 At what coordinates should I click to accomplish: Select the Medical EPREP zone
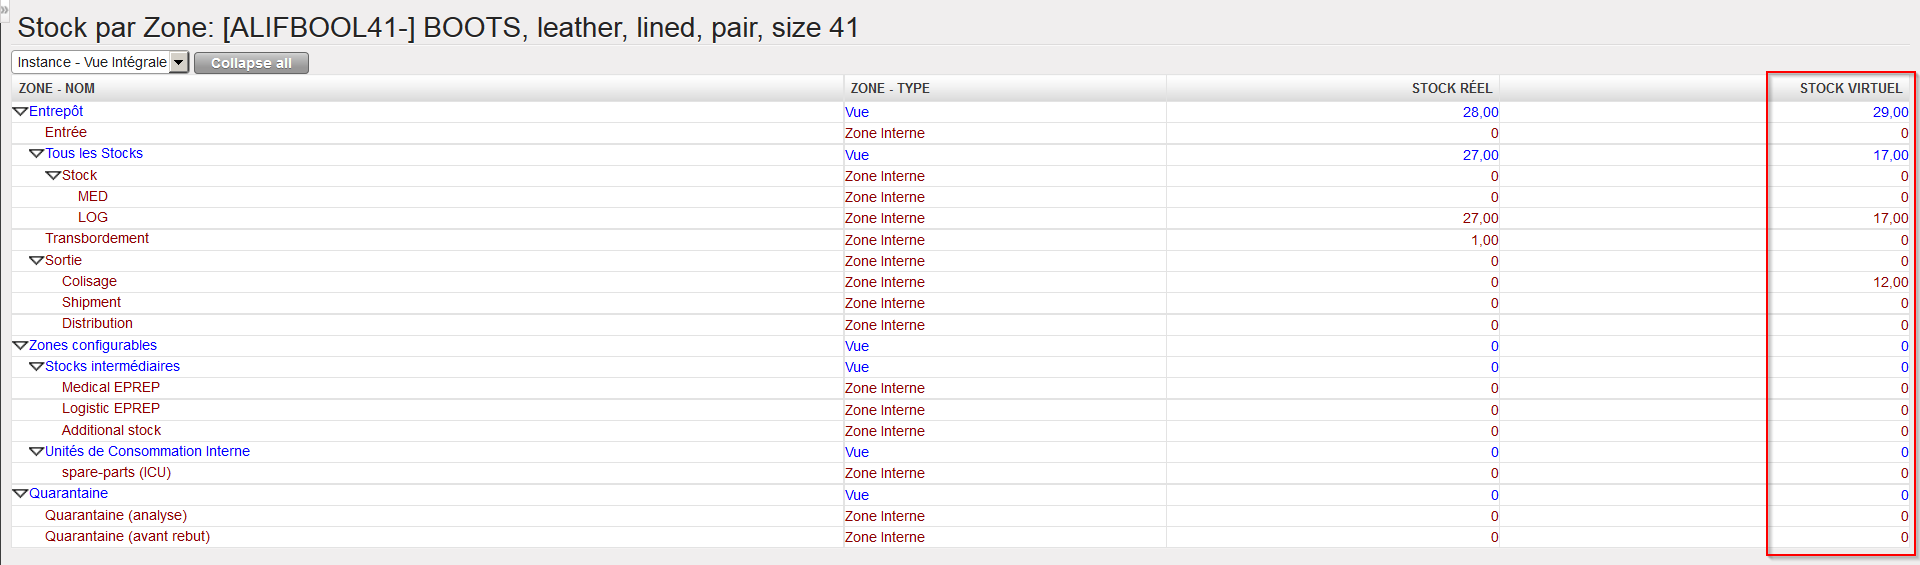[111, 388]
